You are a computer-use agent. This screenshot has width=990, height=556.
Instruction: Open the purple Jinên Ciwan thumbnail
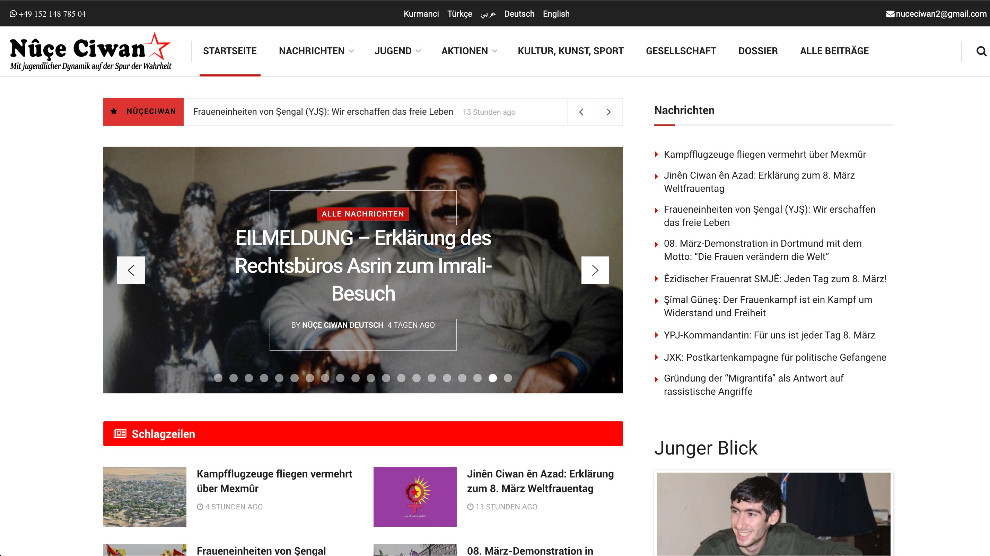[415, 497]
